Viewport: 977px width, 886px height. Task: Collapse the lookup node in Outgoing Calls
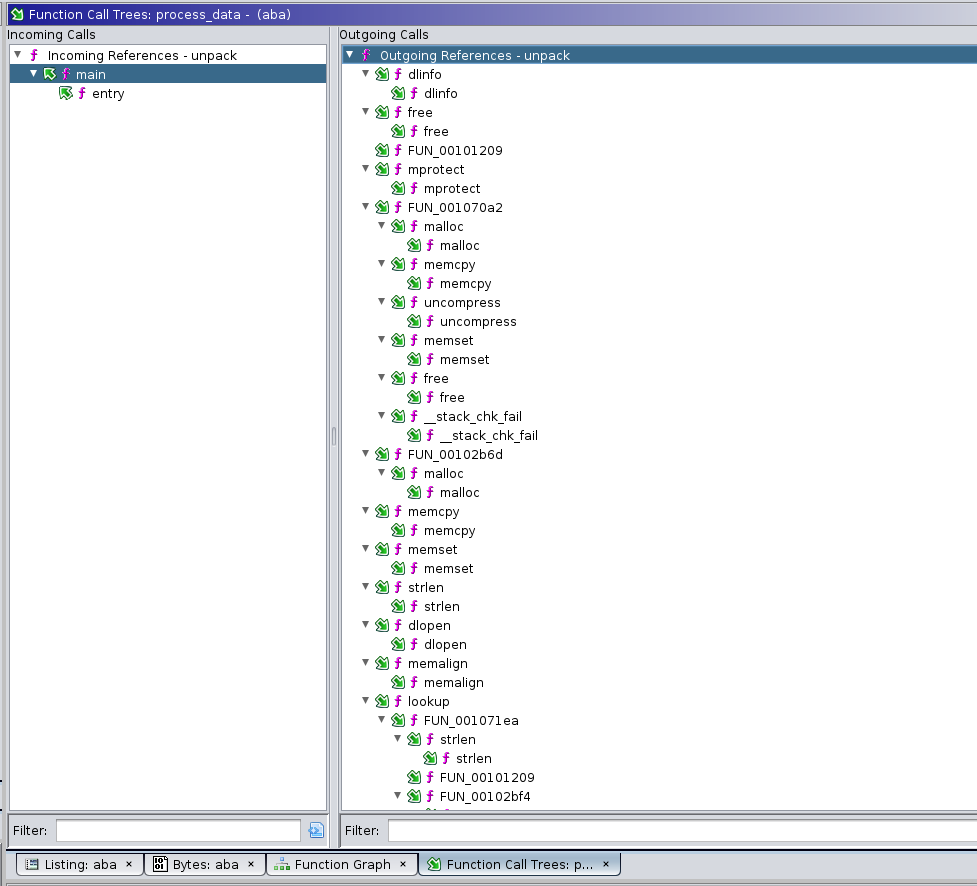[x=366, y=701]
